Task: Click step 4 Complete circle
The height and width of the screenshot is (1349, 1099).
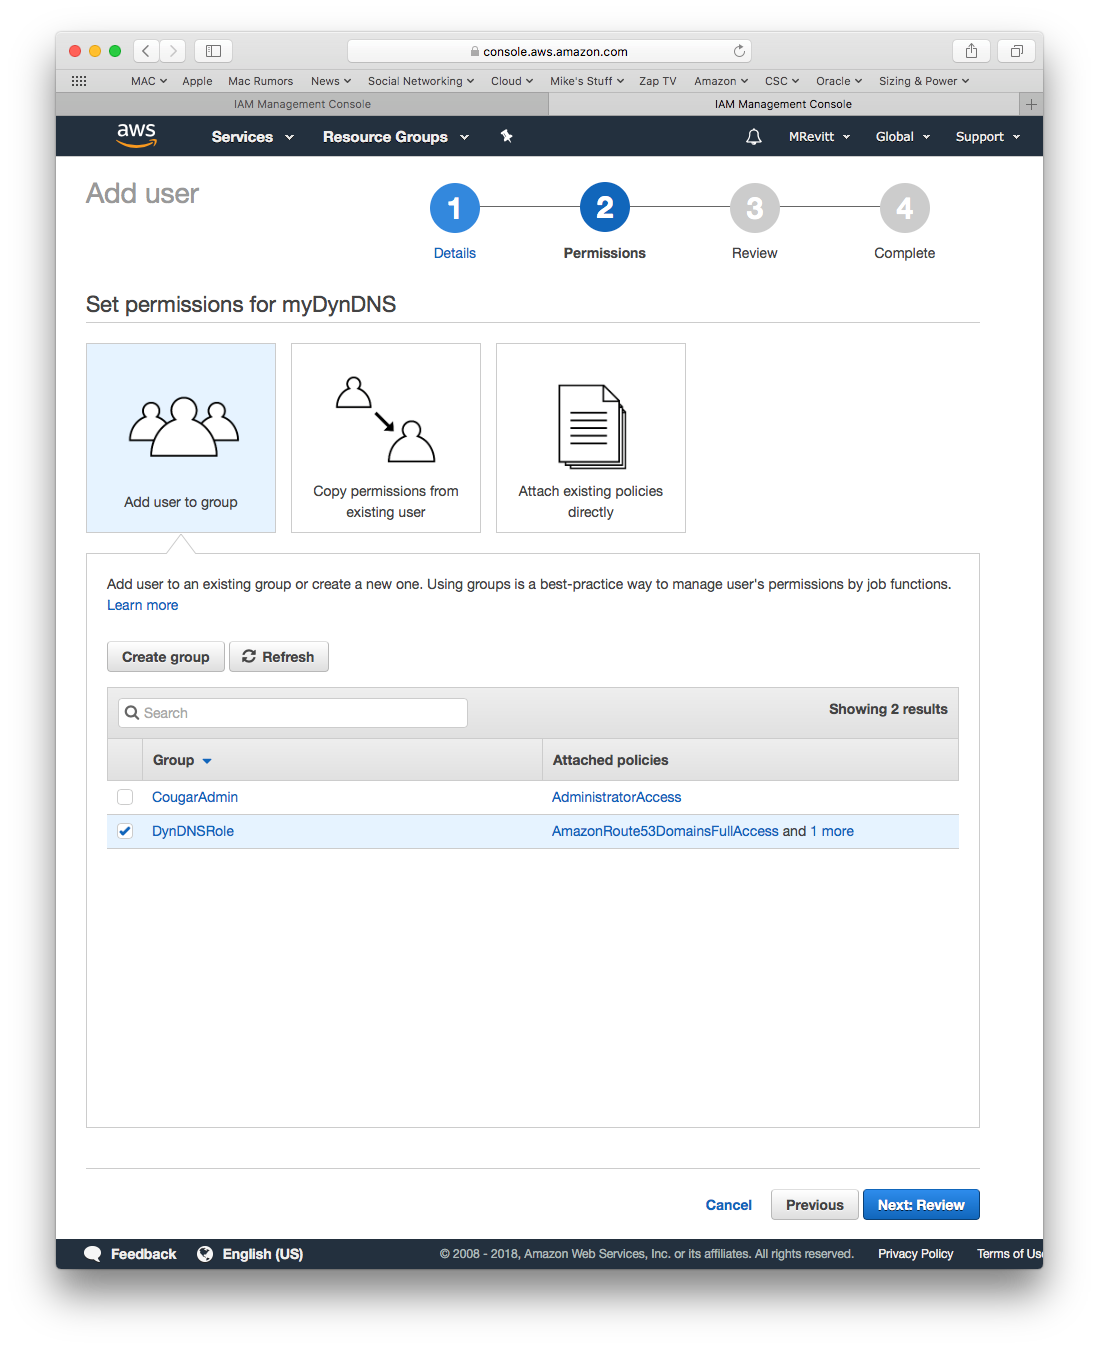Action: pos(905,208)
